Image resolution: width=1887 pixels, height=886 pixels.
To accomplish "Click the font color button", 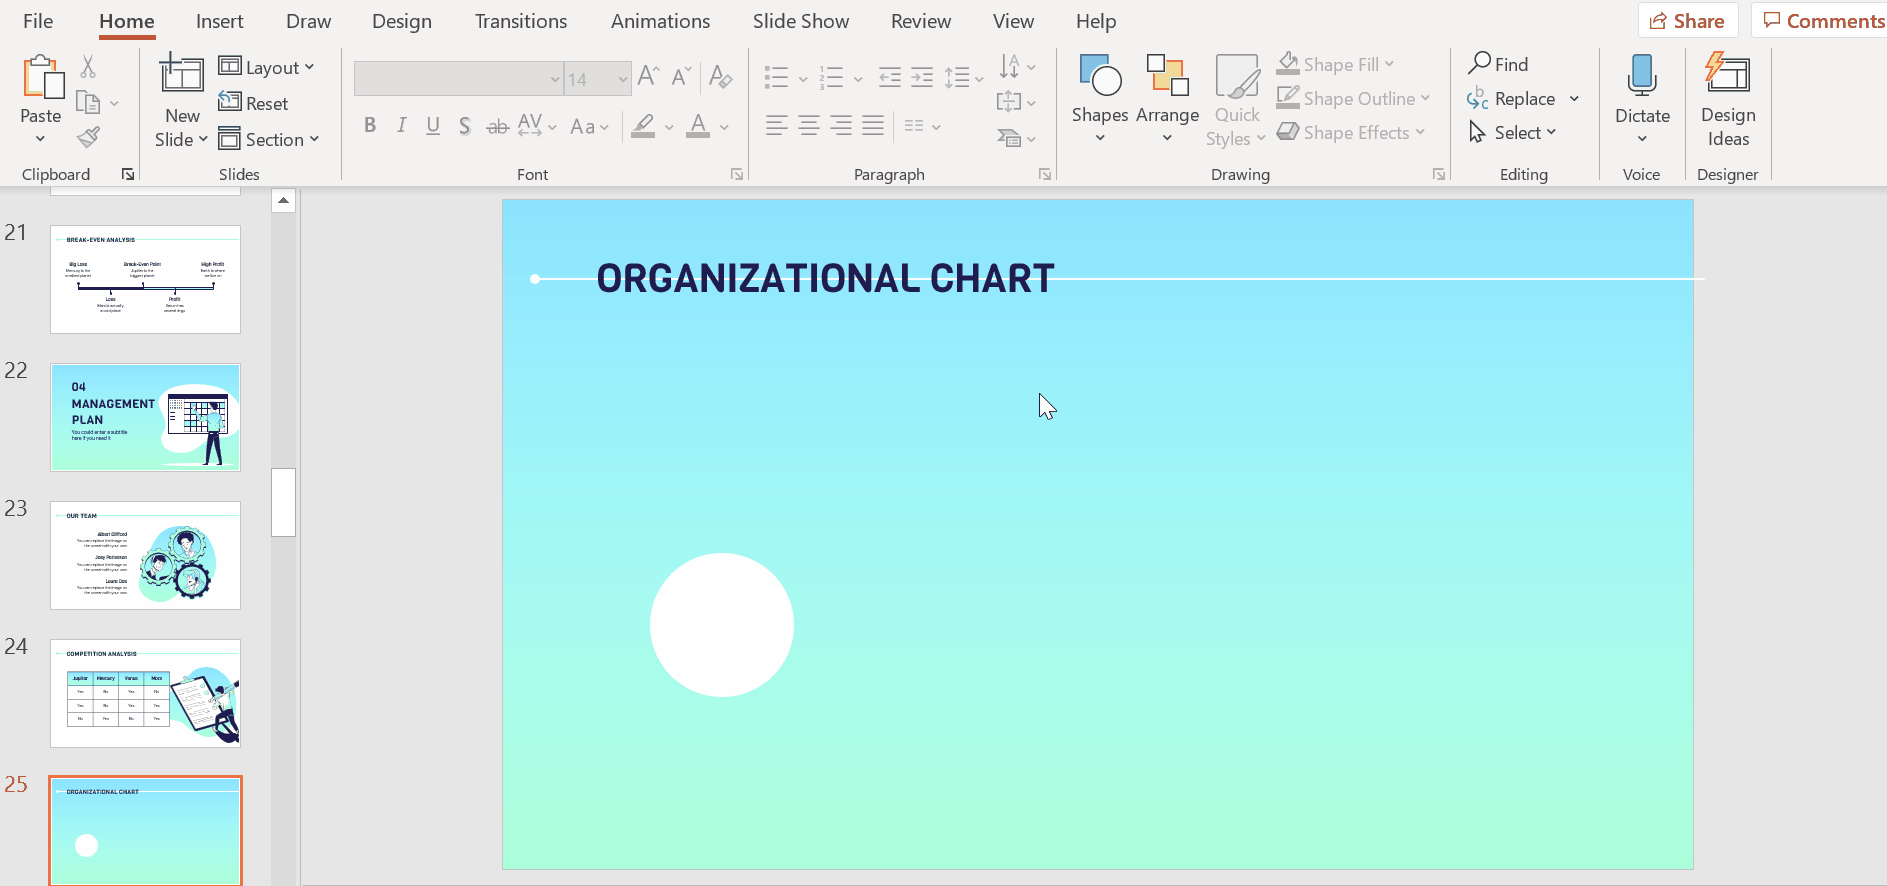I will (x=699, y=126).
